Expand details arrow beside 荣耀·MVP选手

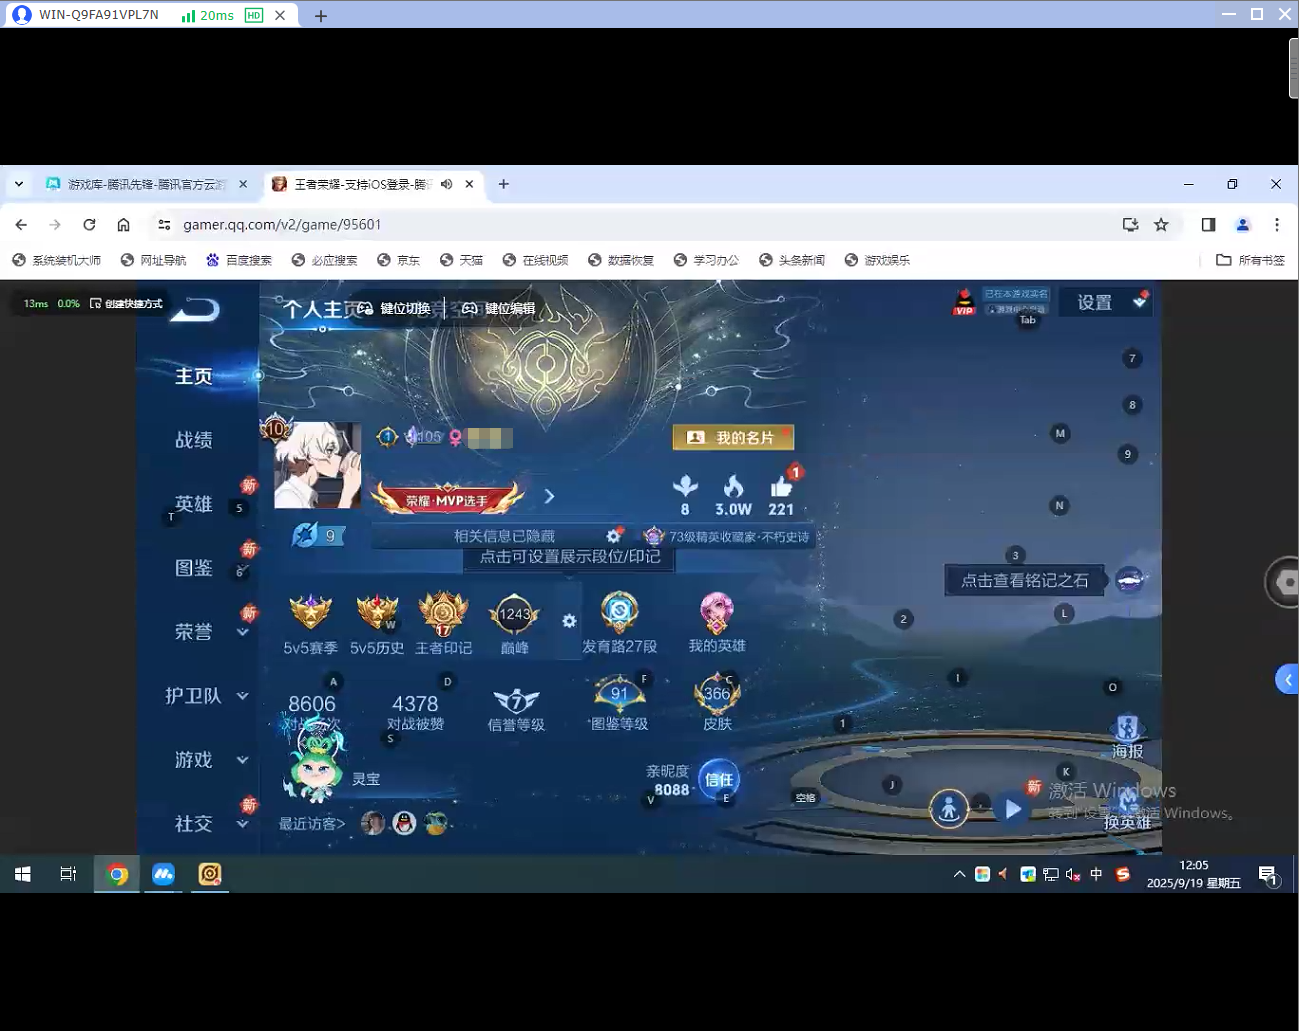tap(549, 496)
